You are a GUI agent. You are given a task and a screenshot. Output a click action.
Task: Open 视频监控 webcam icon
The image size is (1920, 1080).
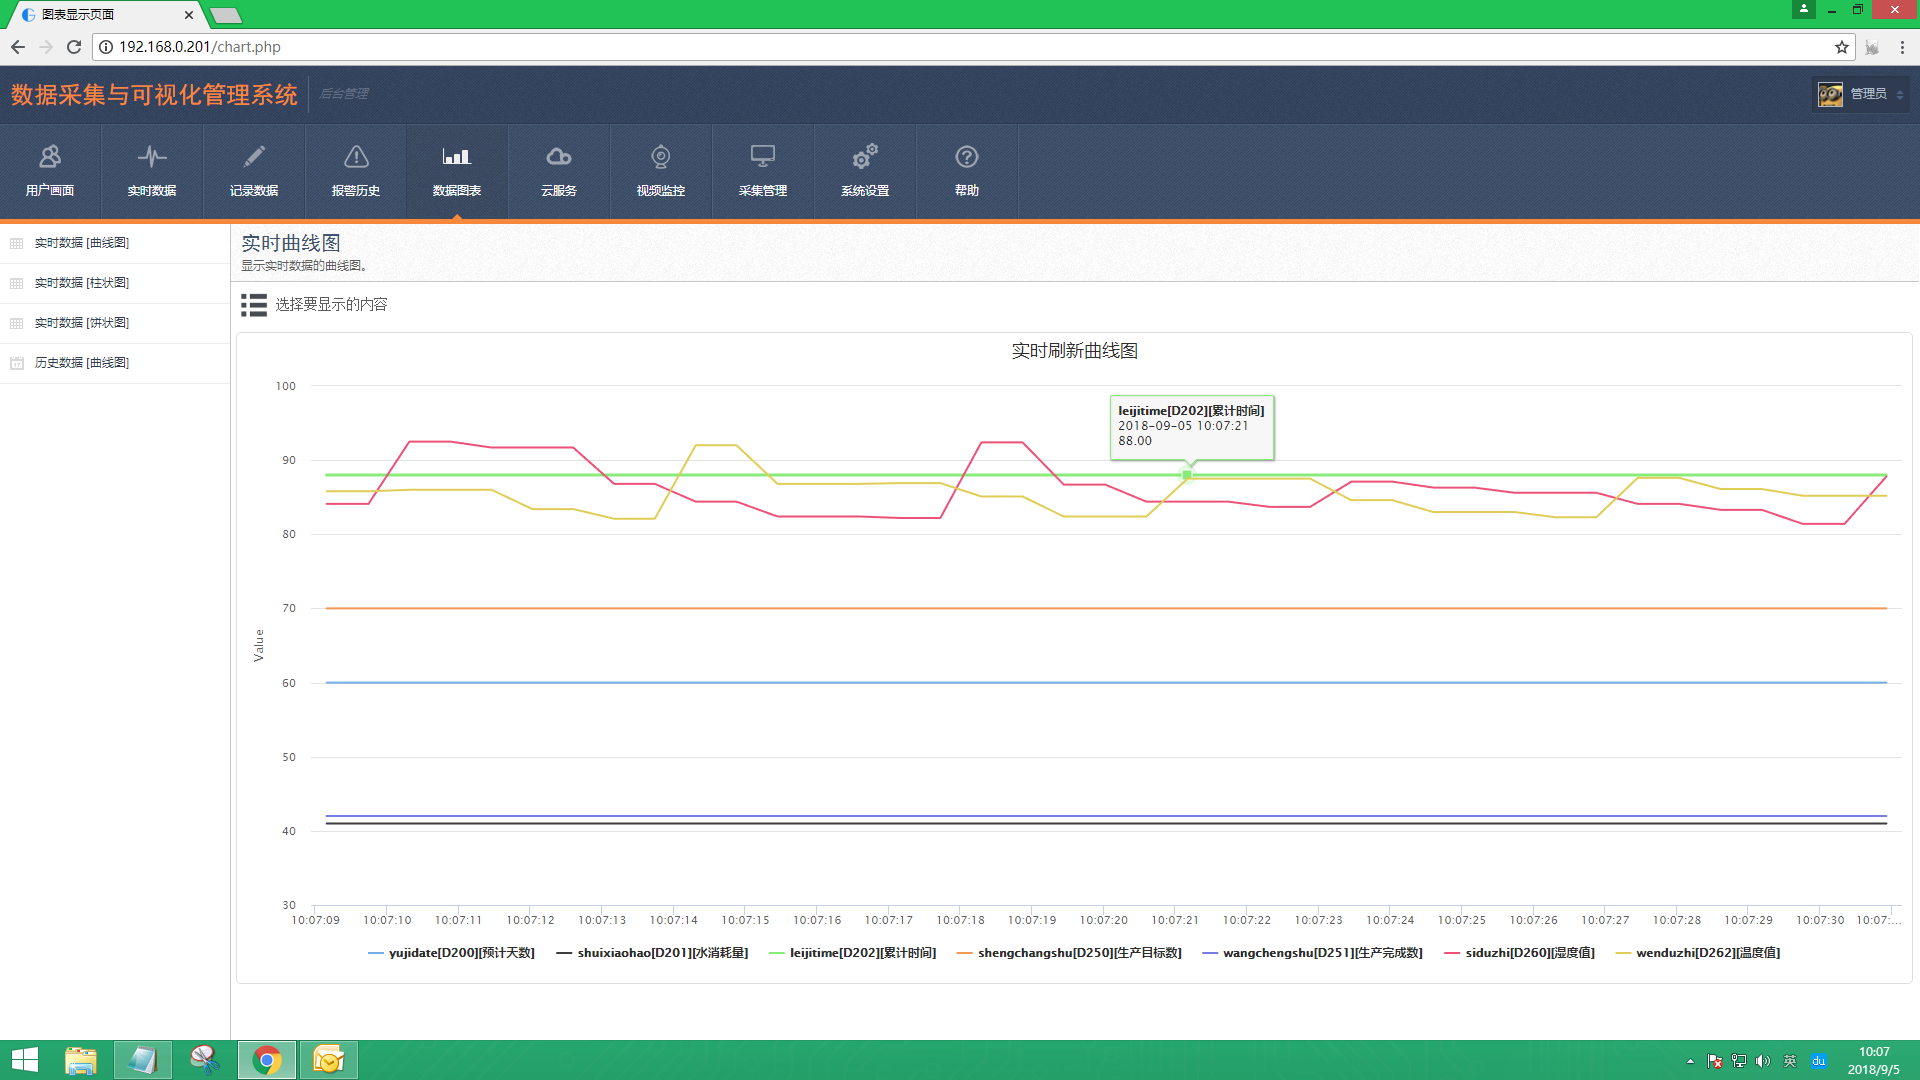point(661,157)
